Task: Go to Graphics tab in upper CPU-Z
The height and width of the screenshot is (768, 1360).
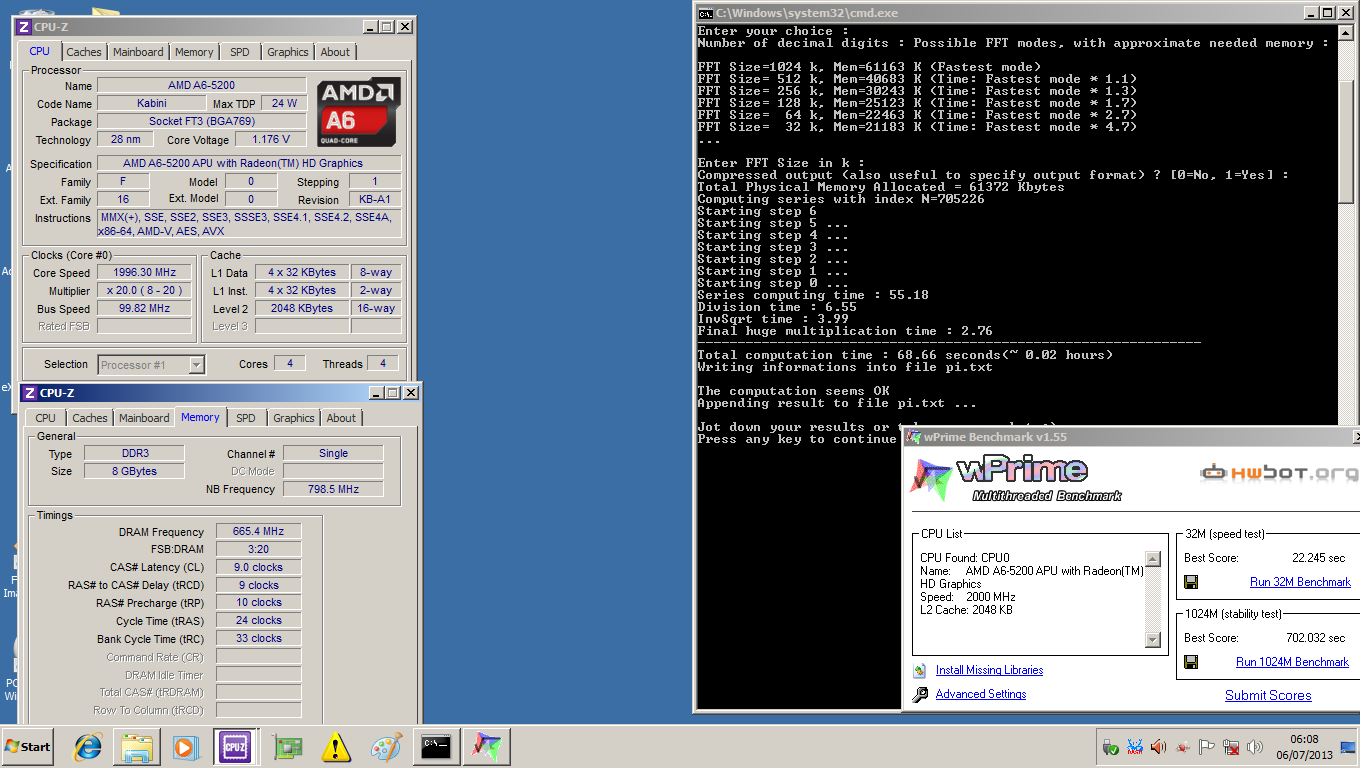Action: click(288, 52)
